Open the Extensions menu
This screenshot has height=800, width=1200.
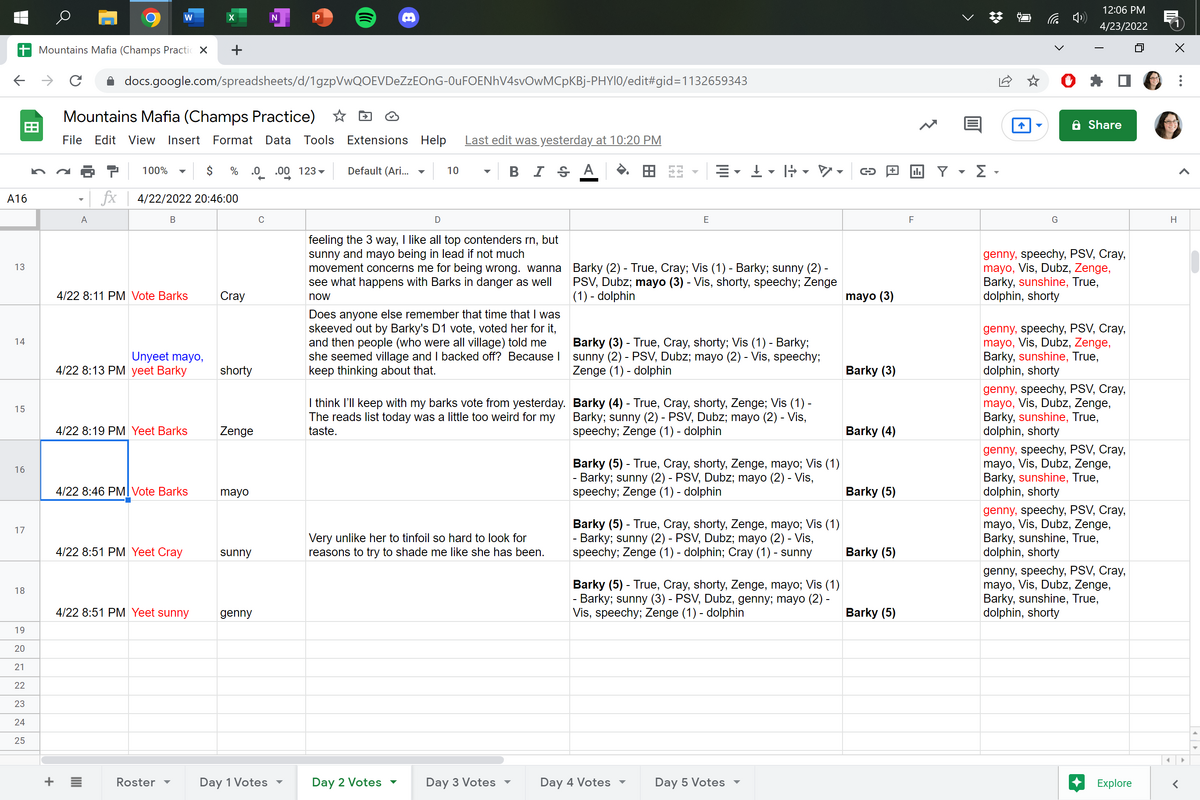(377, 140)
